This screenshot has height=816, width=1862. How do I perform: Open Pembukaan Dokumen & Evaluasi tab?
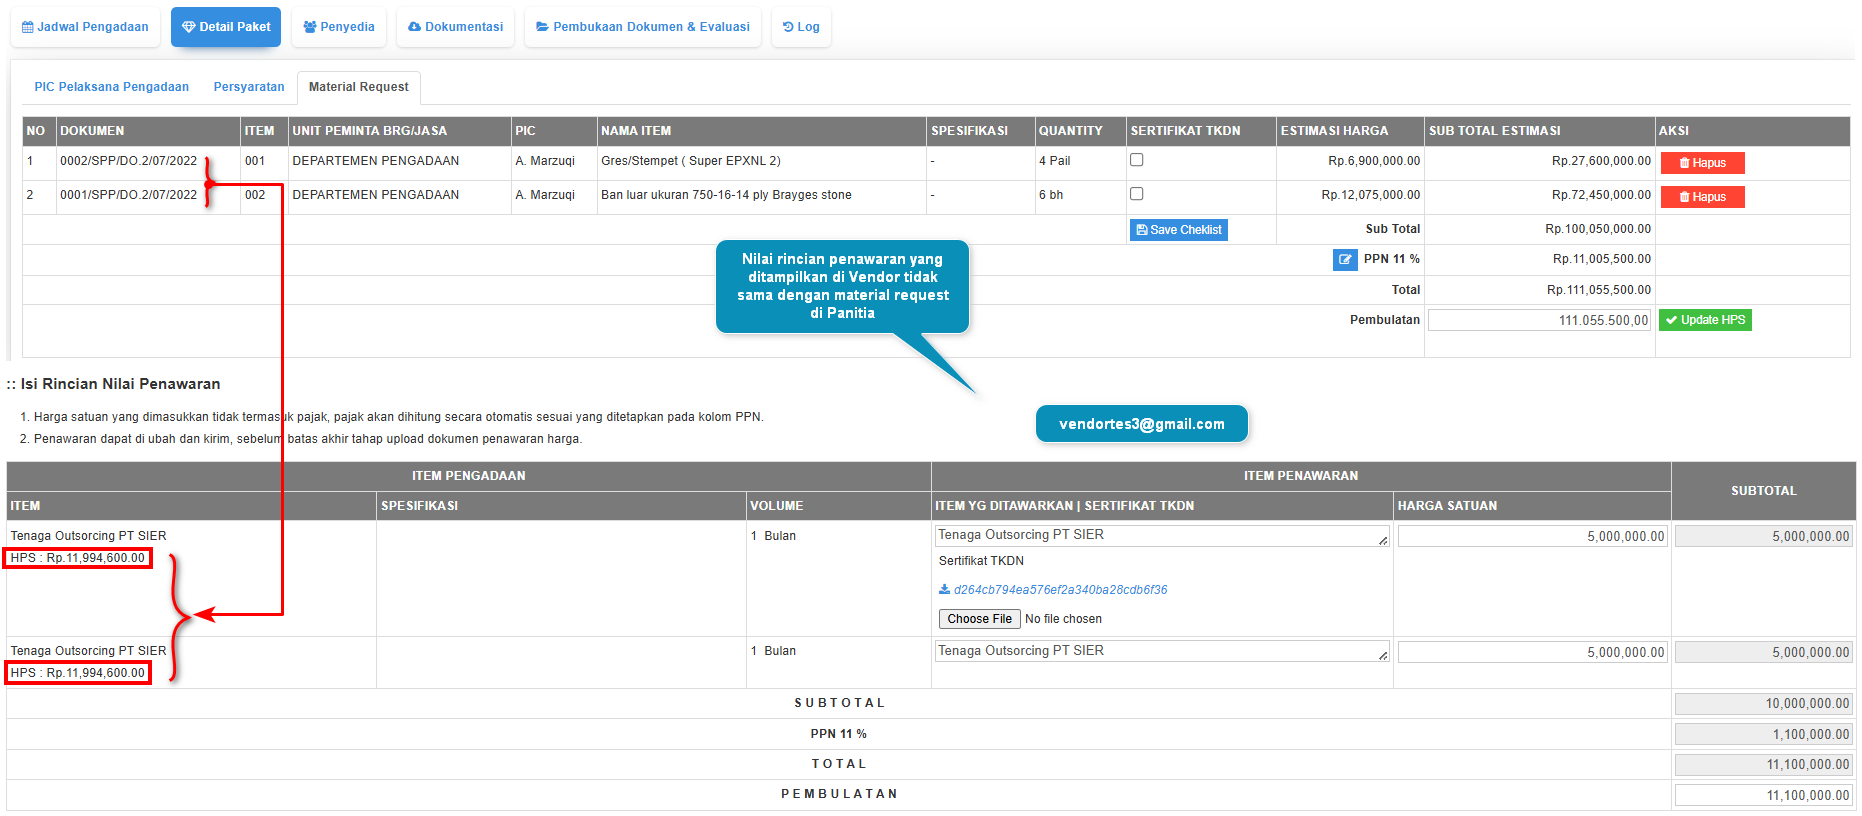coord(643,27)
